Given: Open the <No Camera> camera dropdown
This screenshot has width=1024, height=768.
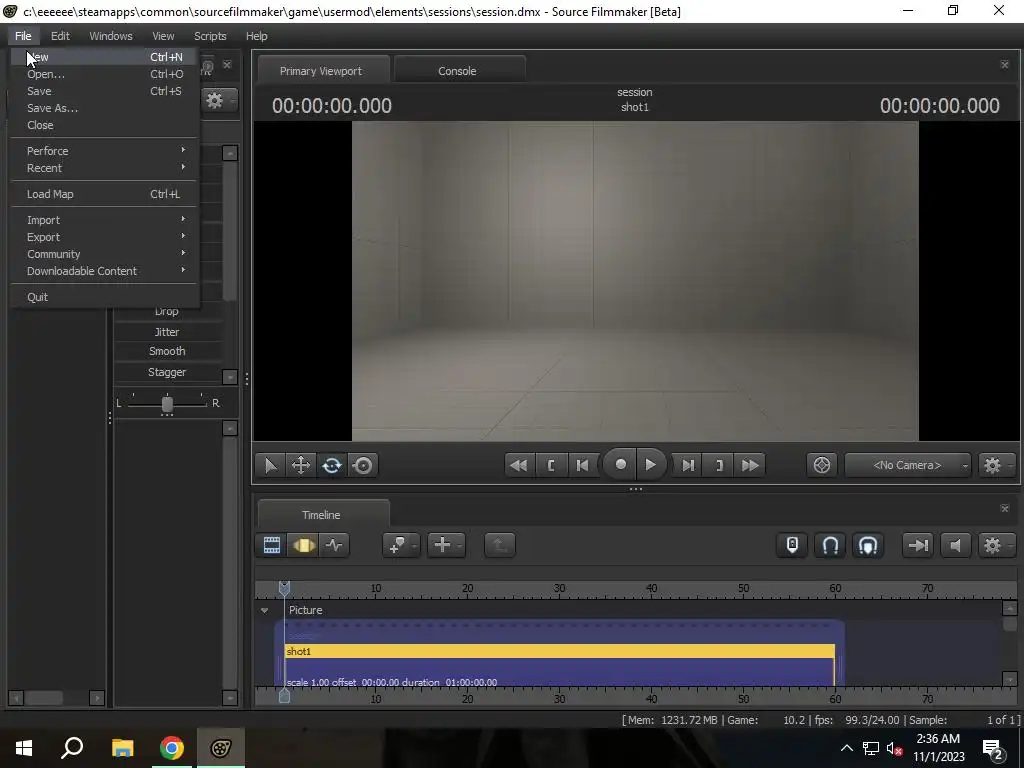Looking at the screenshot, I should click(x=907, y=466).
